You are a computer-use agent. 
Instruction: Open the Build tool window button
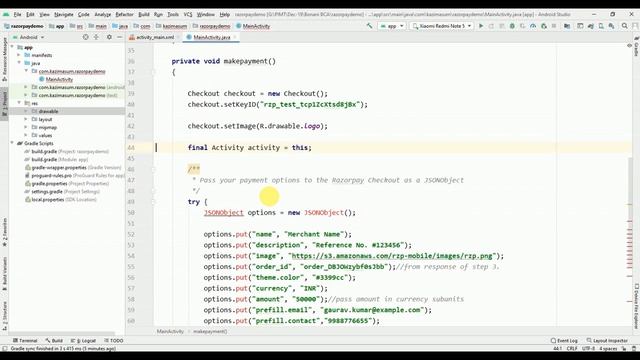(54, 340)
